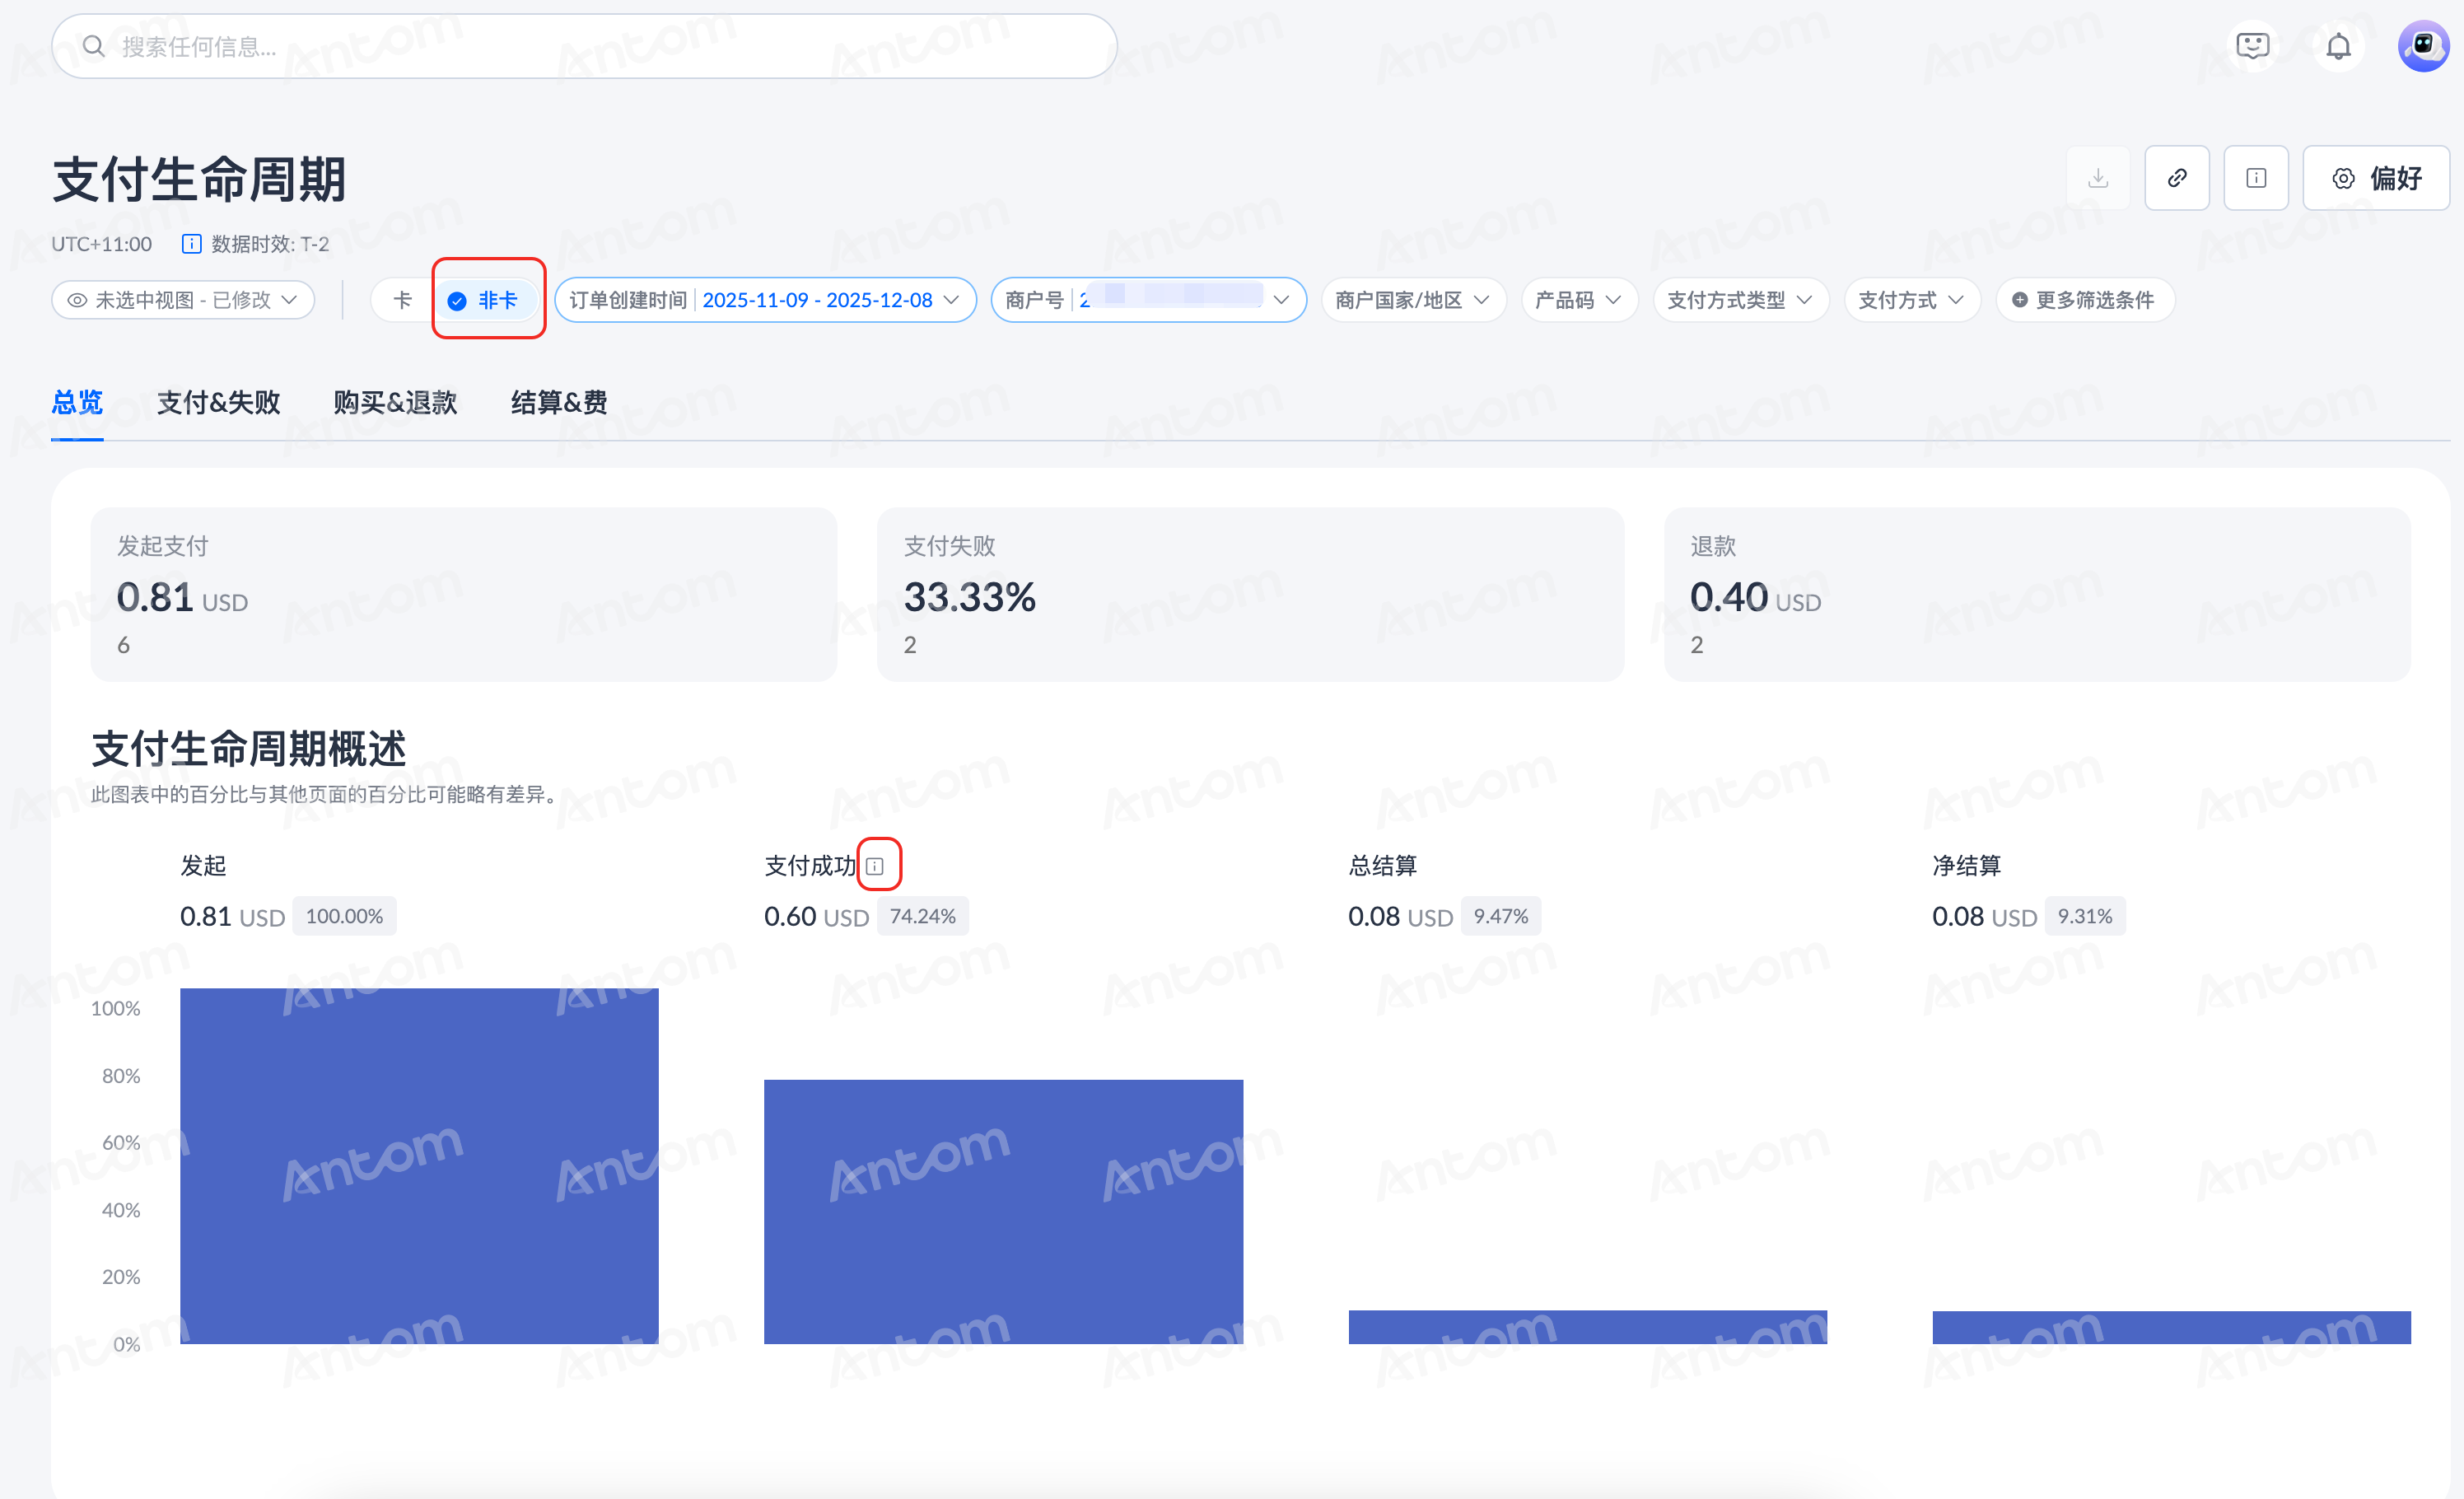This screenshot has width=2464, height=1499.
Task: Open the chatbot assistant icon
Action: click(x=2252, y=46)
